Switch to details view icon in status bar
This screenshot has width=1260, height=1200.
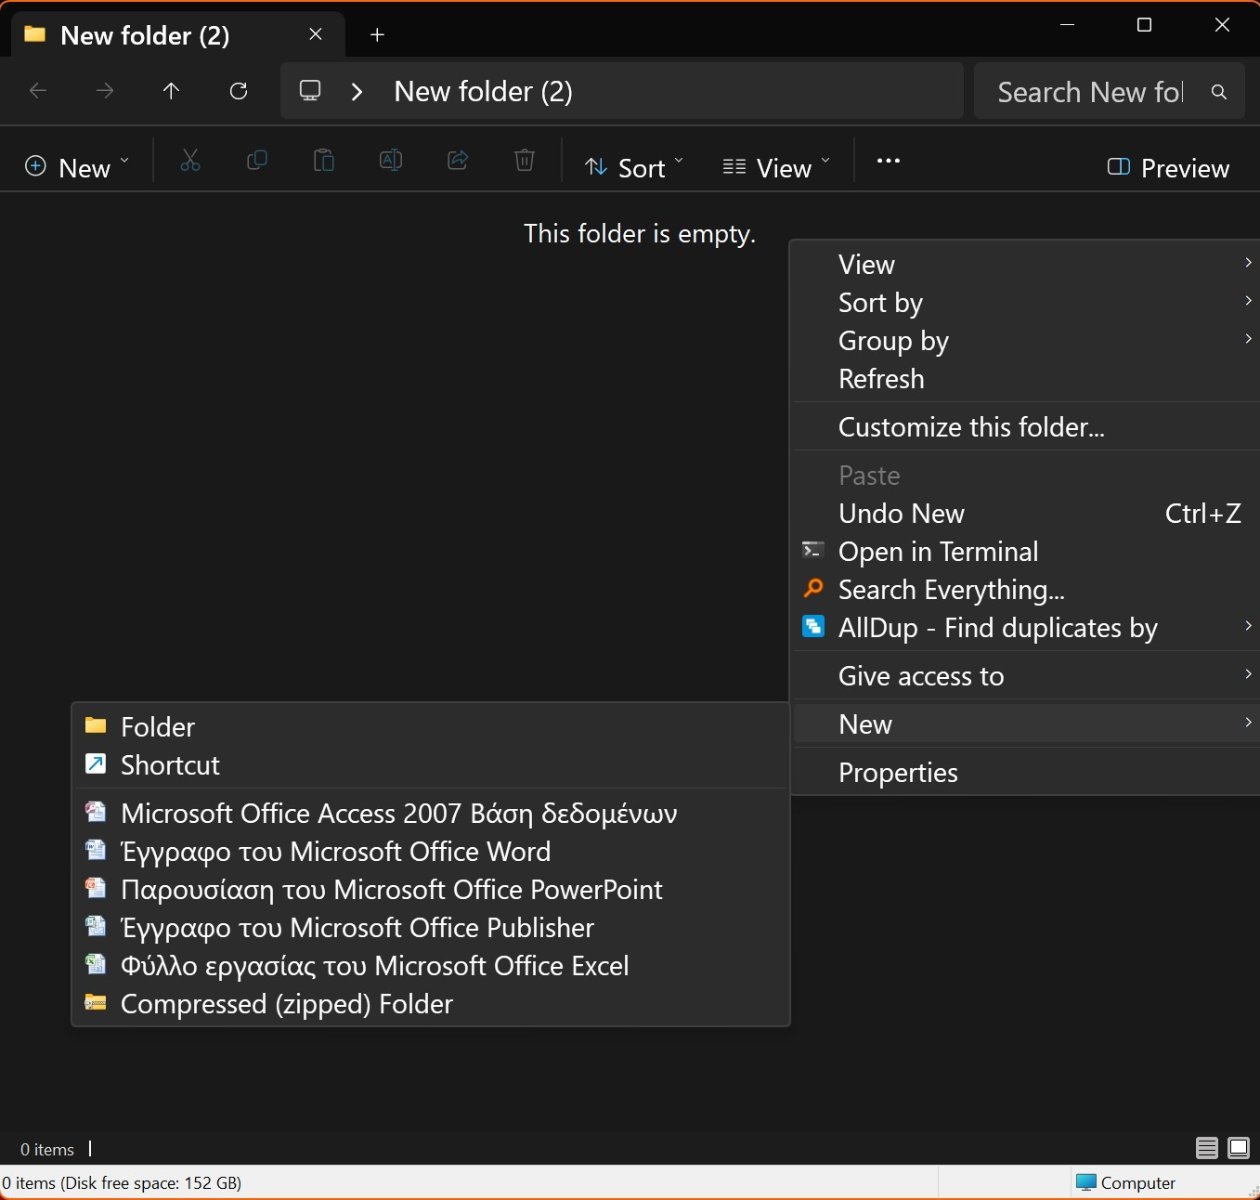[x=1207, y=1148]
